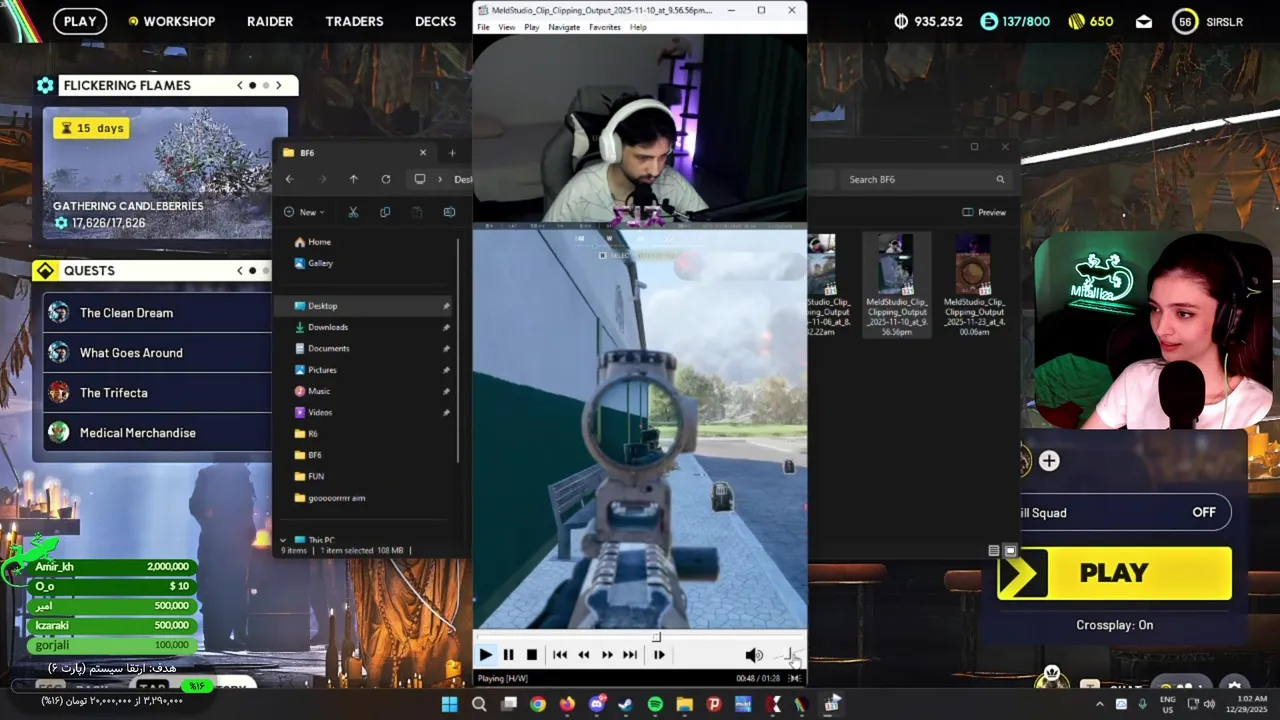Toggle the Fill Squad option
The height and width of the screenshot is (720, 1280).
click(x=1125, y=513)
